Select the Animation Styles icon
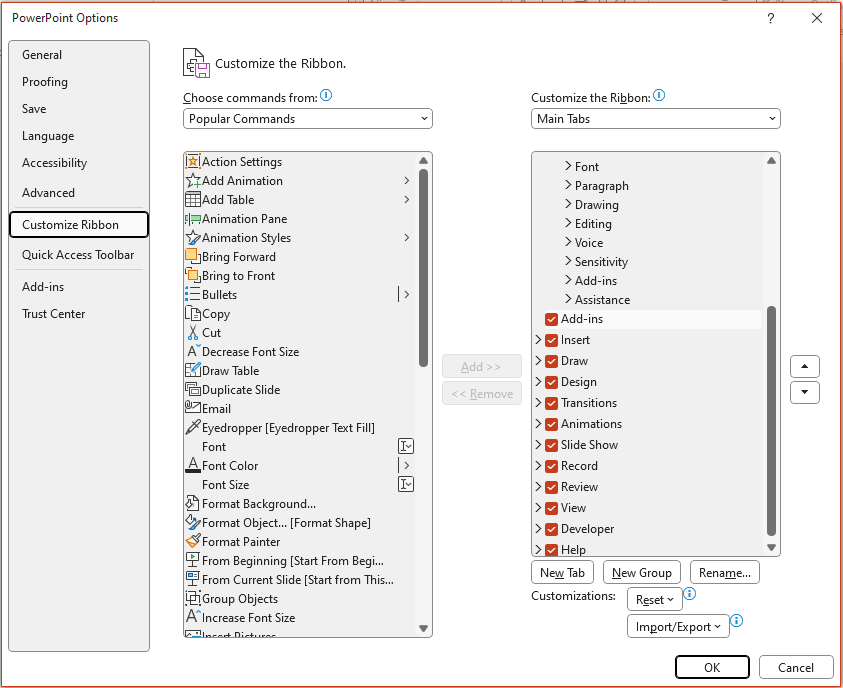The width and height of the screenshot is (843, 688). click(192, 238)
